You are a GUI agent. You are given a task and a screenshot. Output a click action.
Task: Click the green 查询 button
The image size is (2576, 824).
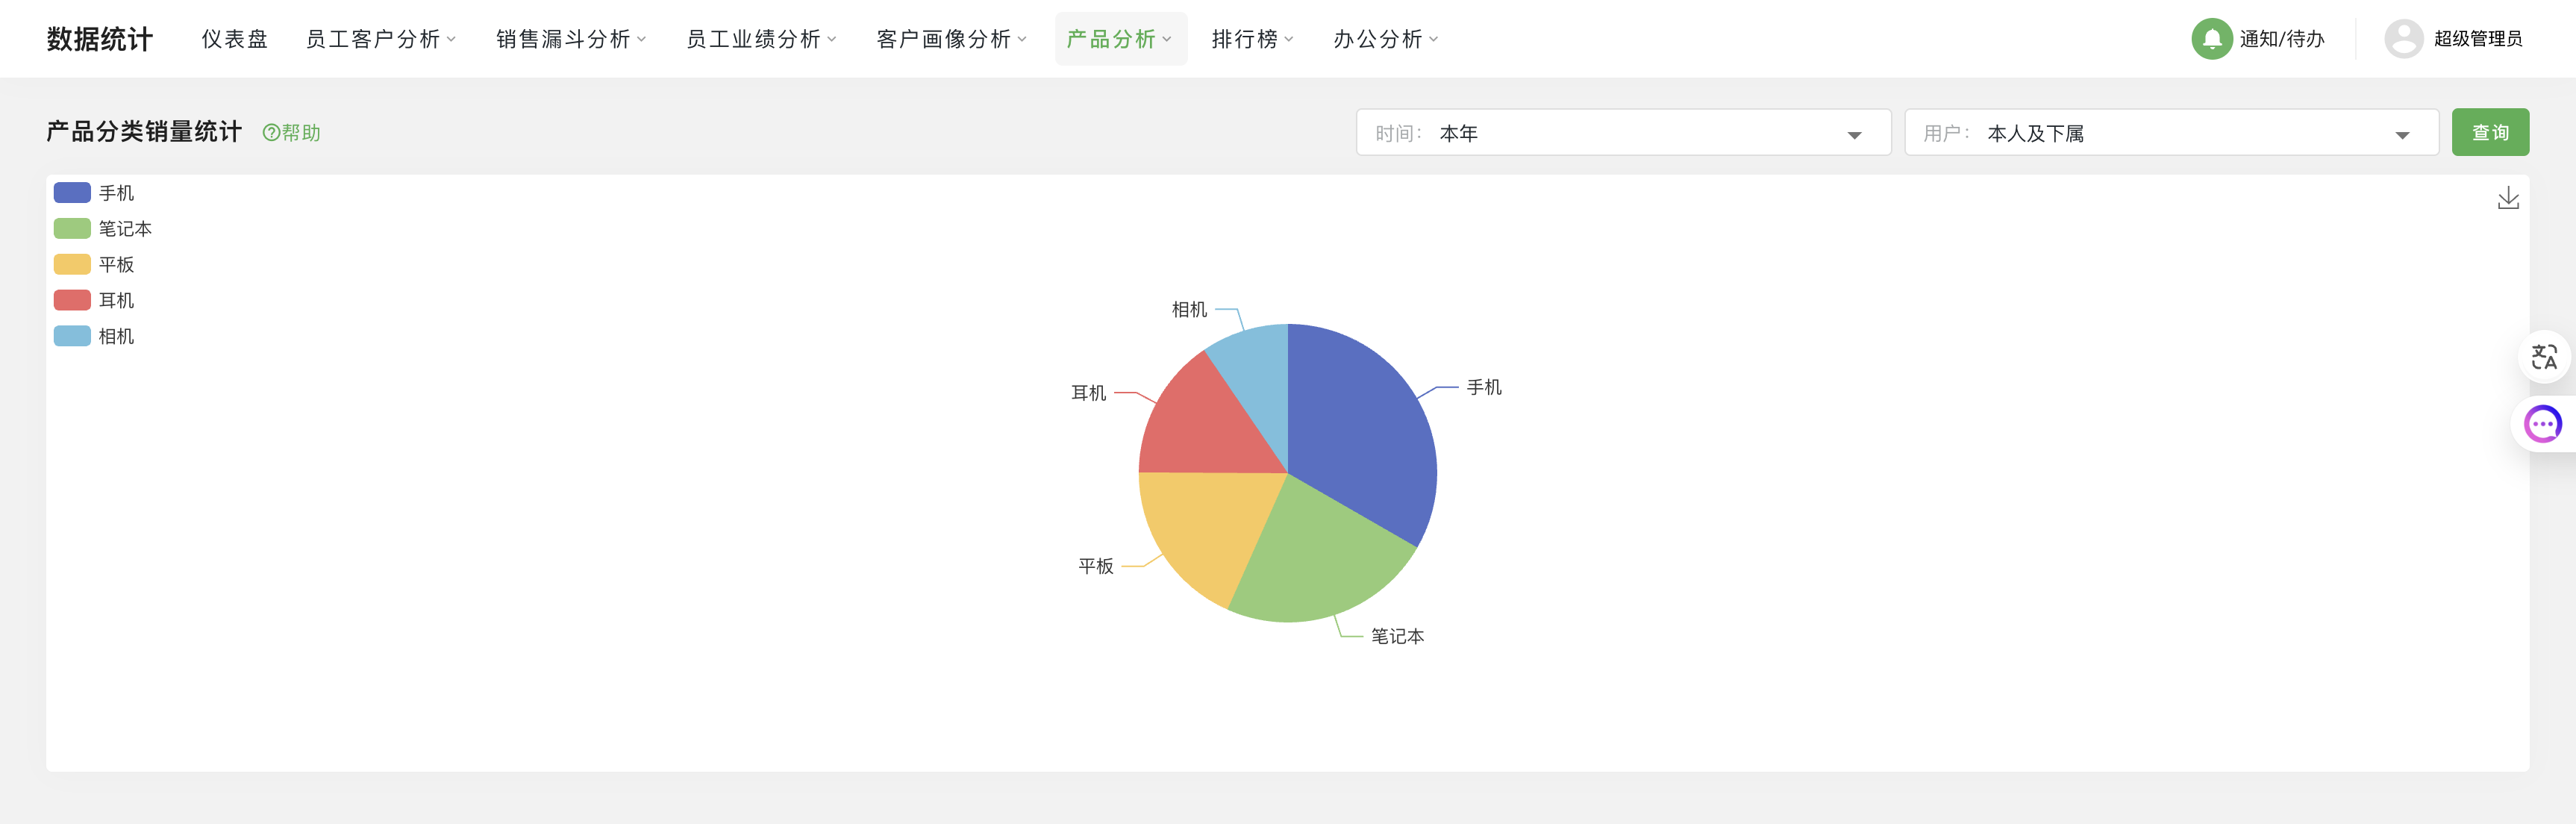point(2491,131)
